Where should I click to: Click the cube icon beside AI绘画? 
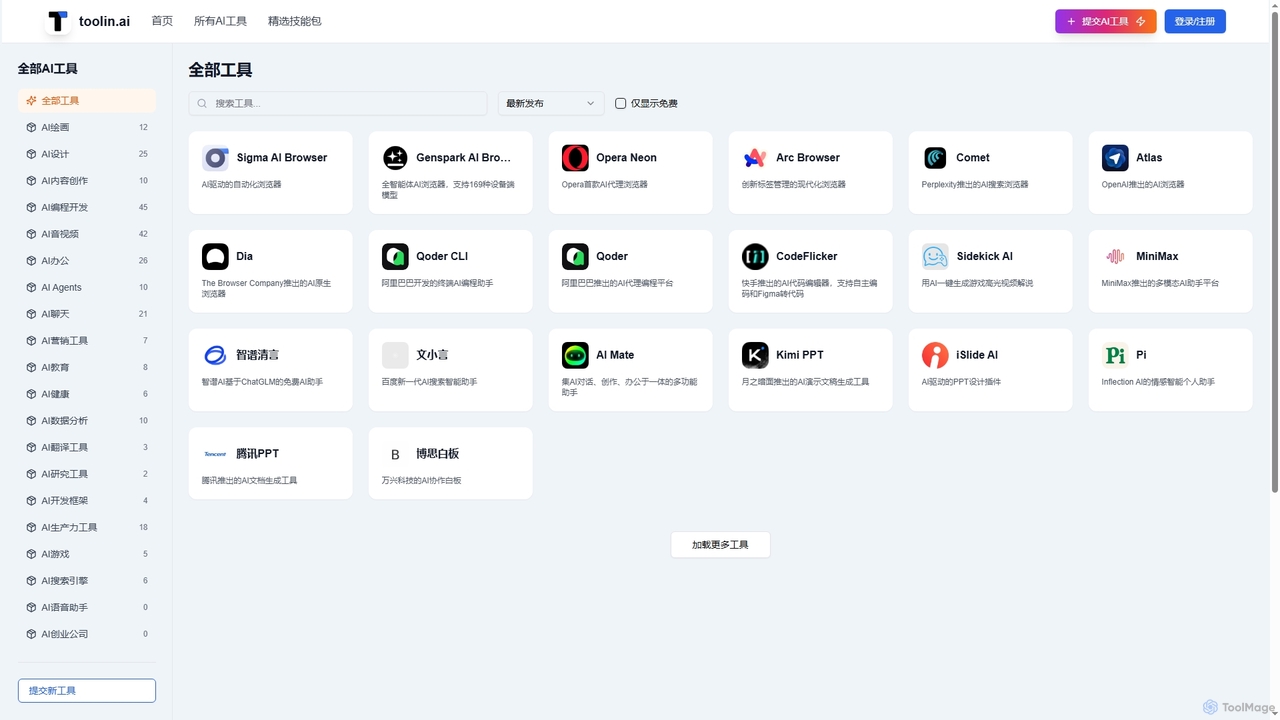pyautogui.click(x=31, y=127)
